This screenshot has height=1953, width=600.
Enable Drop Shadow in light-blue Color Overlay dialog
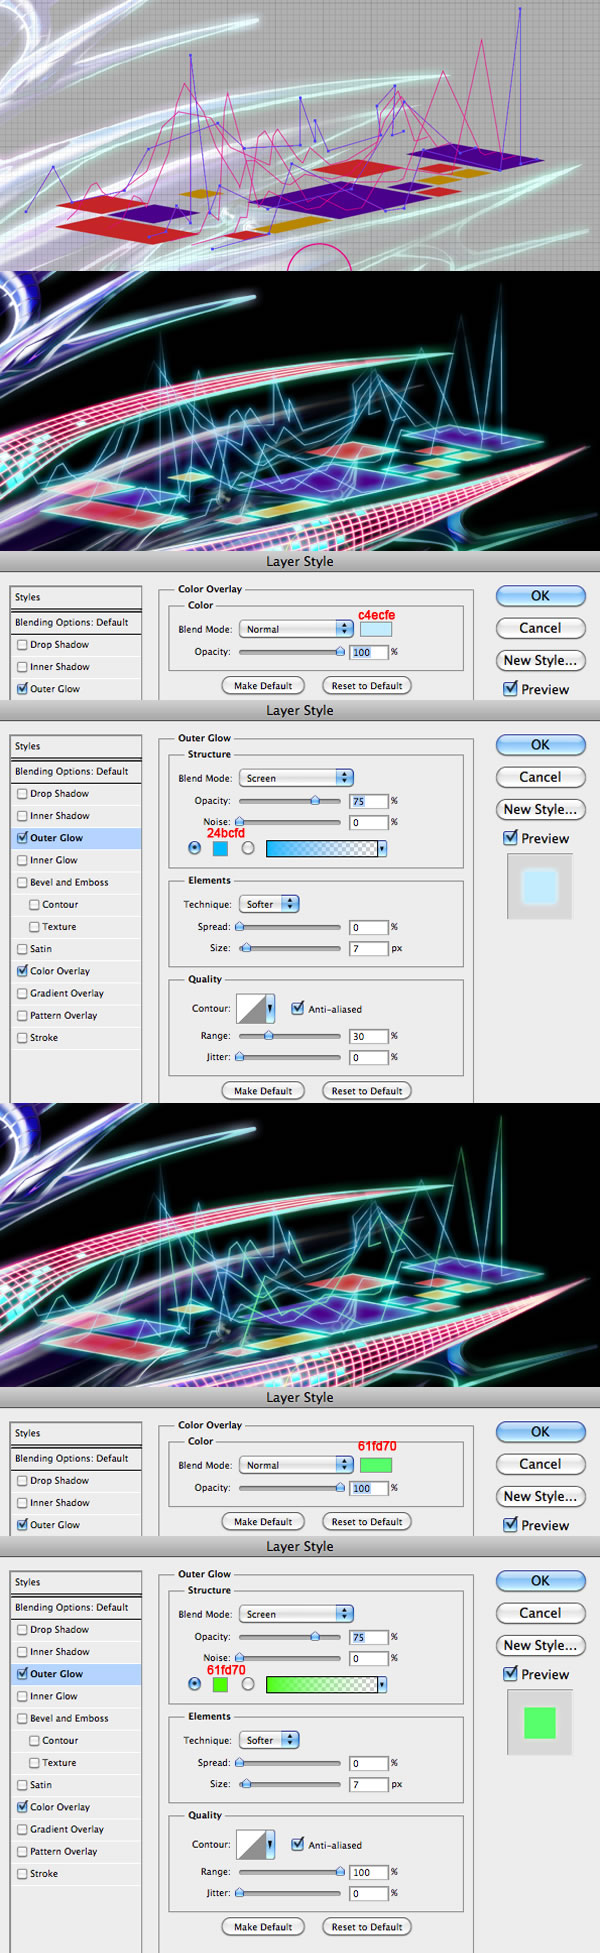[x=22, y=645]
